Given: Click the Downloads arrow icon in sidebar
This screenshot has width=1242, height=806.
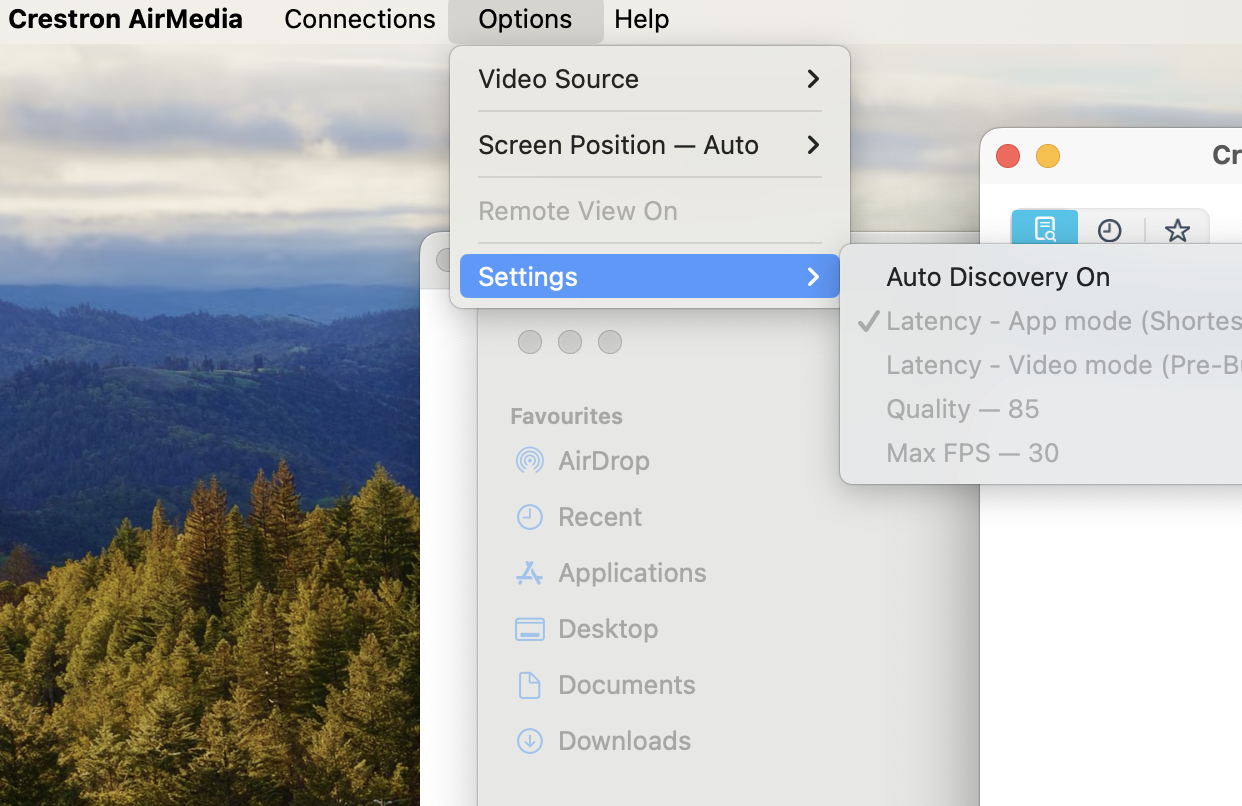Looking at the screenshot, I should click(529, 741).
